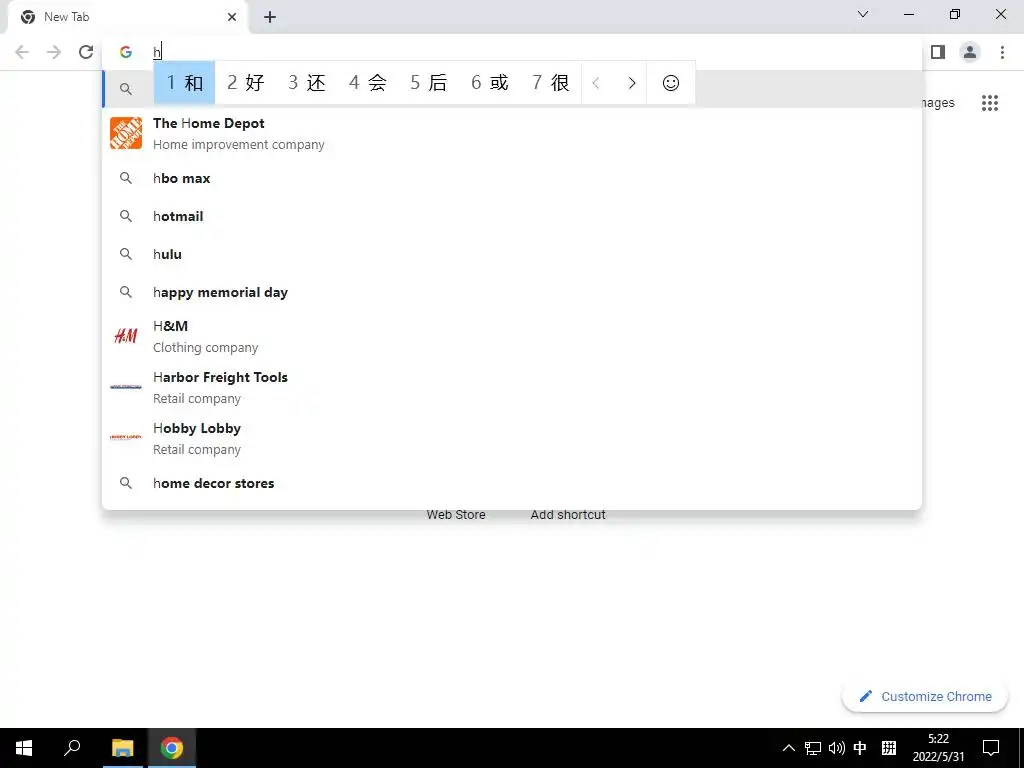Choose happy memorial day suggestion
This screenshot has height=768, width=1024.
512,292
